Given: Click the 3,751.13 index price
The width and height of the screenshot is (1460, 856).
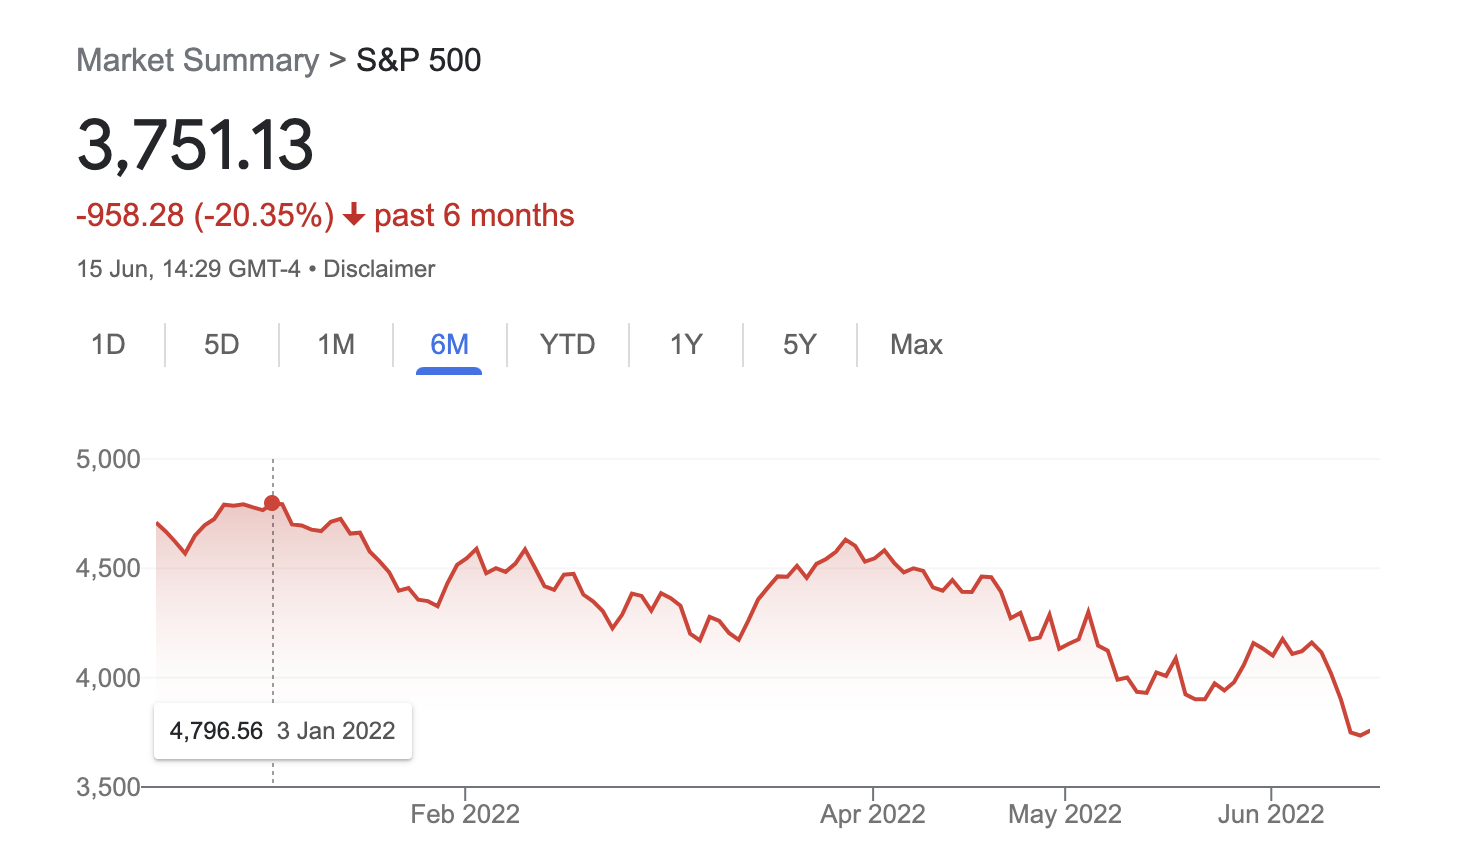Looking at the screenshot, I should click(x=195, y=146).
